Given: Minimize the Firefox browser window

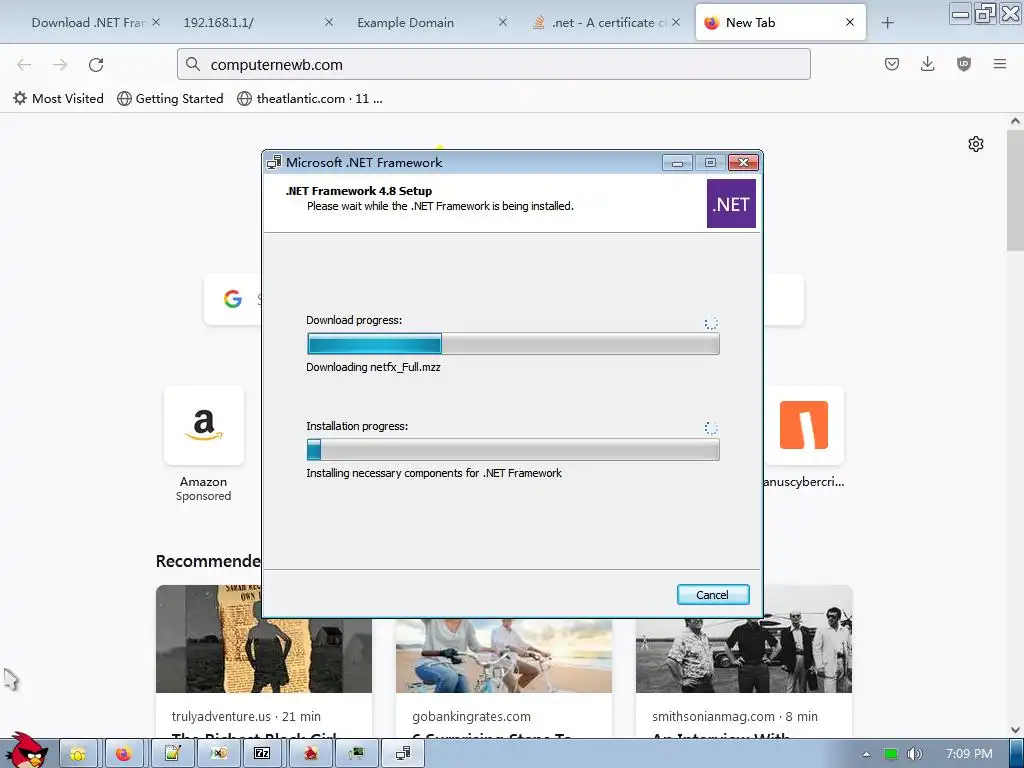Looking at the screenshot, I should click(x=960, y=13).
